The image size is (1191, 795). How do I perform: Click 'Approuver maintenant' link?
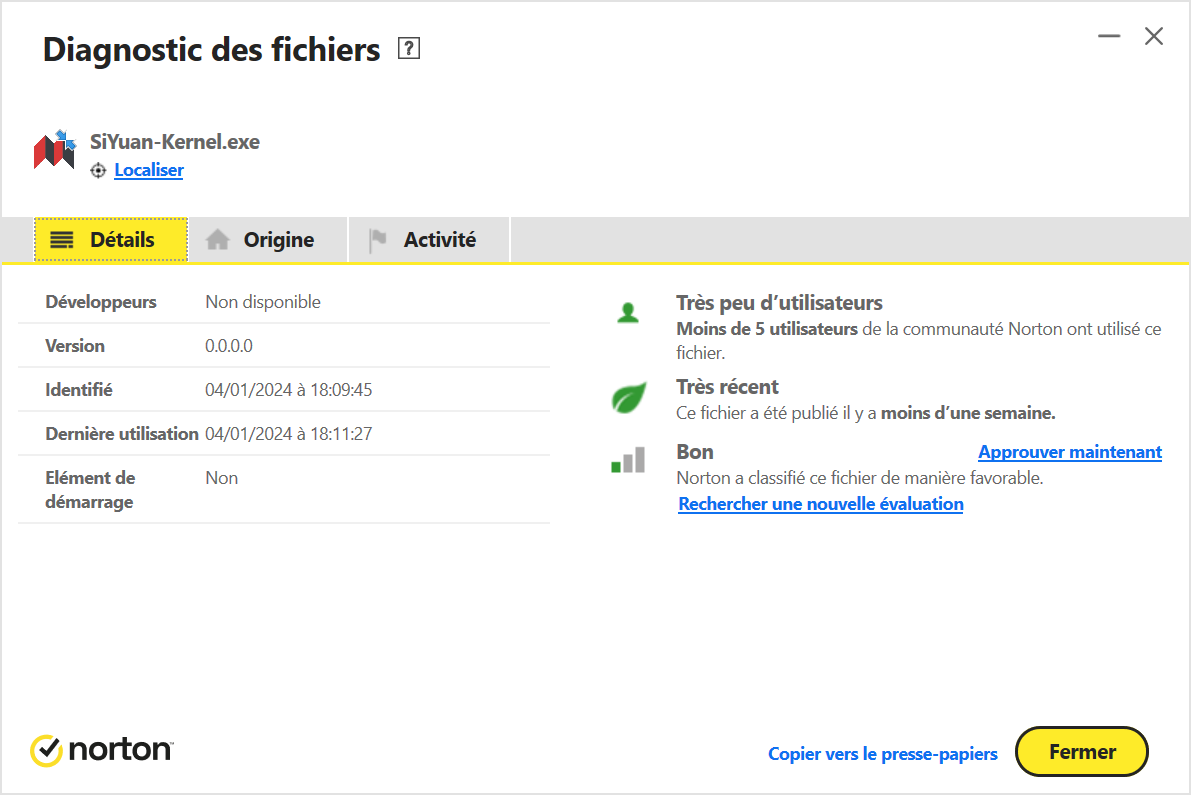point(1069,452)
